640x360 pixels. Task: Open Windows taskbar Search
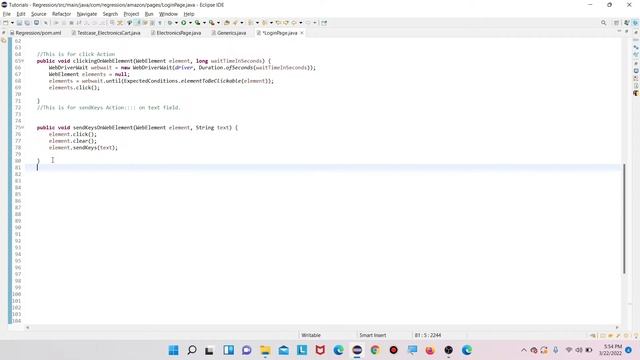tap(192, 350)
